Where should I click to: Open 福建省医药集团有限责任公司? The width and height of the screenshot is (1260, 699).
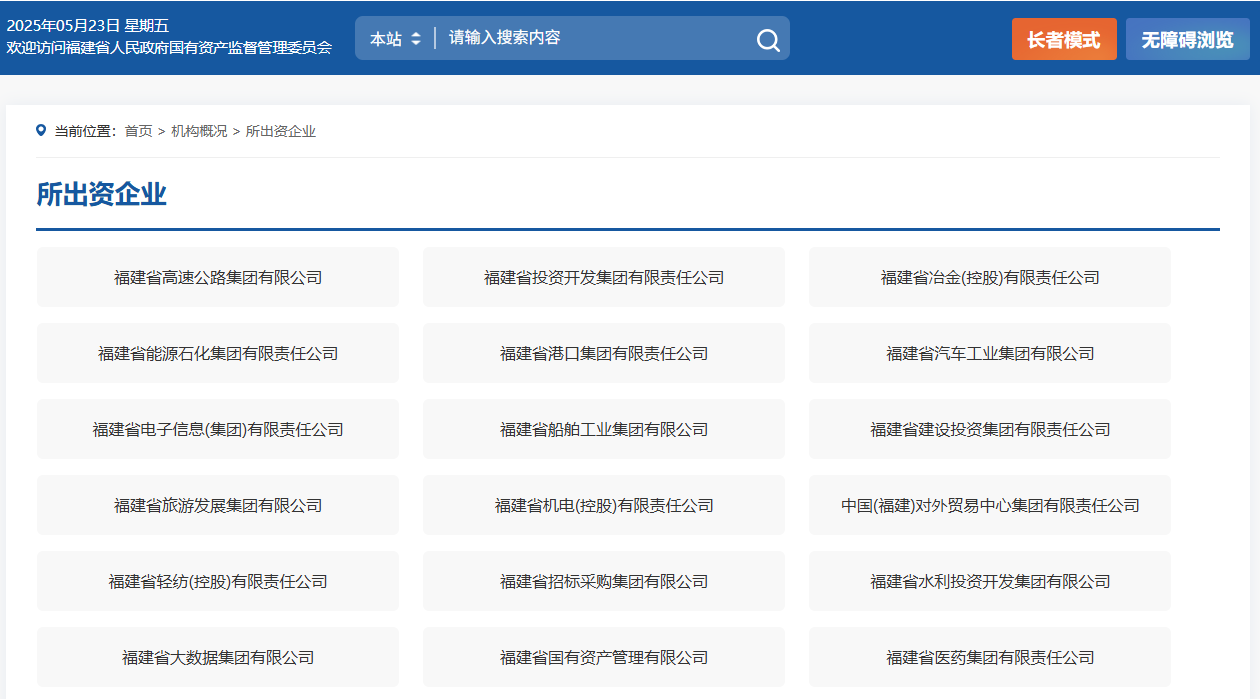(x=990, y=657)
